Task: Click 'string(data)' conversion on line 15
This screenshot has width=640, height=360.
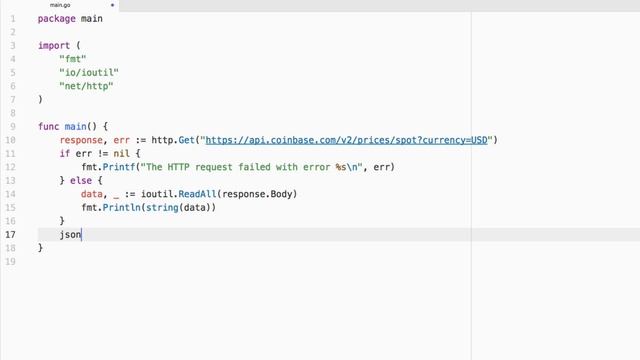Action: 178,207
